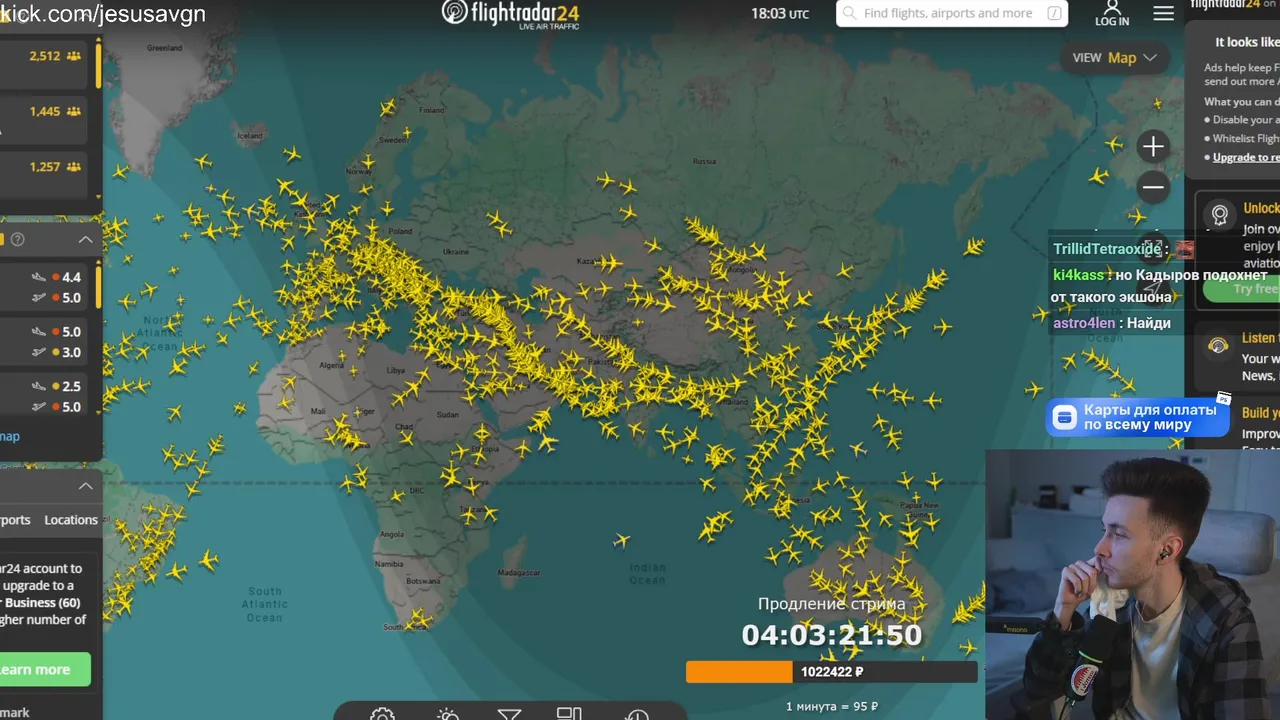1280x720 pixels.
Task: Click the LOG IN text link
Action: (x=1112, y=21)
